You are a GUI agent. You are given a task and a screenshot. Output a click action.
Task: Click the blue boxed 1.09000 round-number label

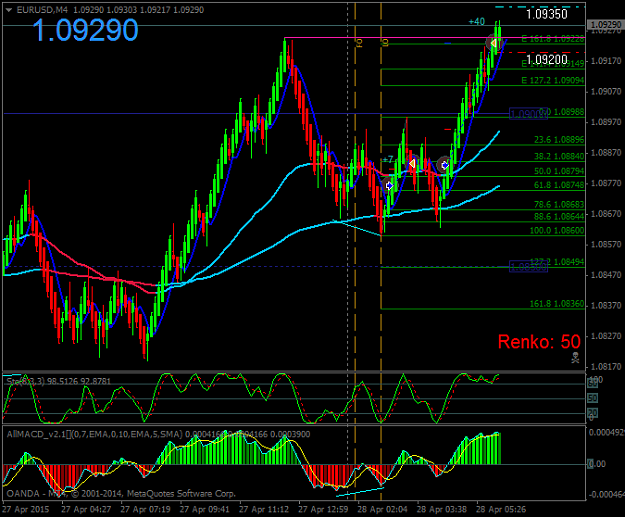(x=529, y=114)
